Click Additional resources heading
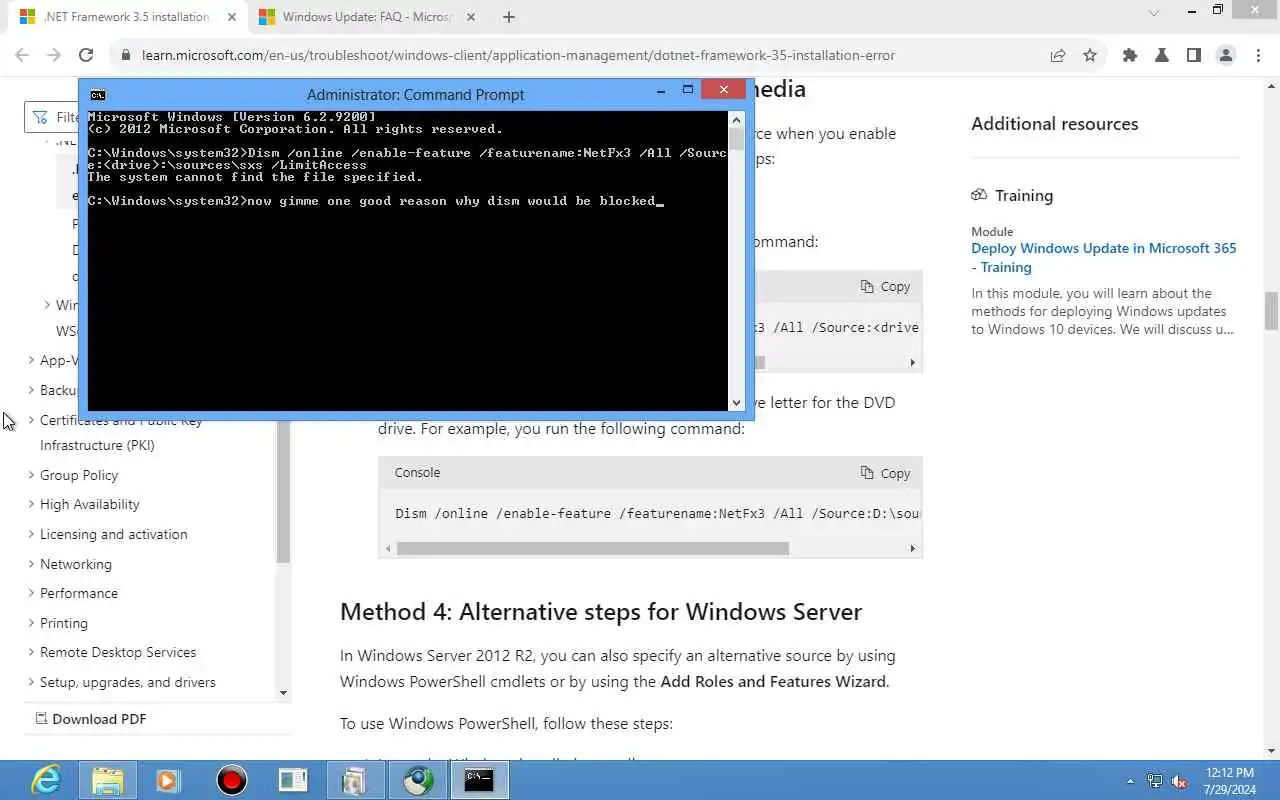Screen dimensions: 1280x800 1055,124
